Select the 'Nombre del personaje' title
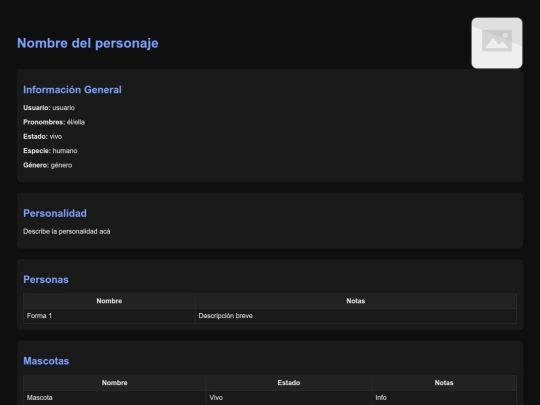Screen dimensions: 540x405 coord(87,43)
